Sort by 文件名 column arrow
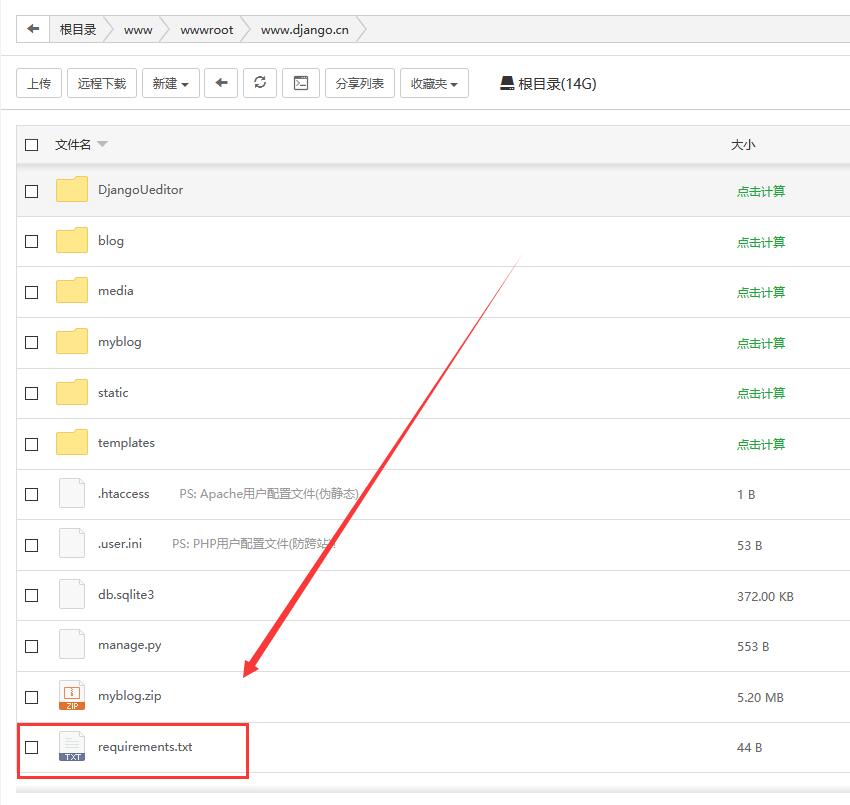850x805 pixels. click(x=102, y=145)
